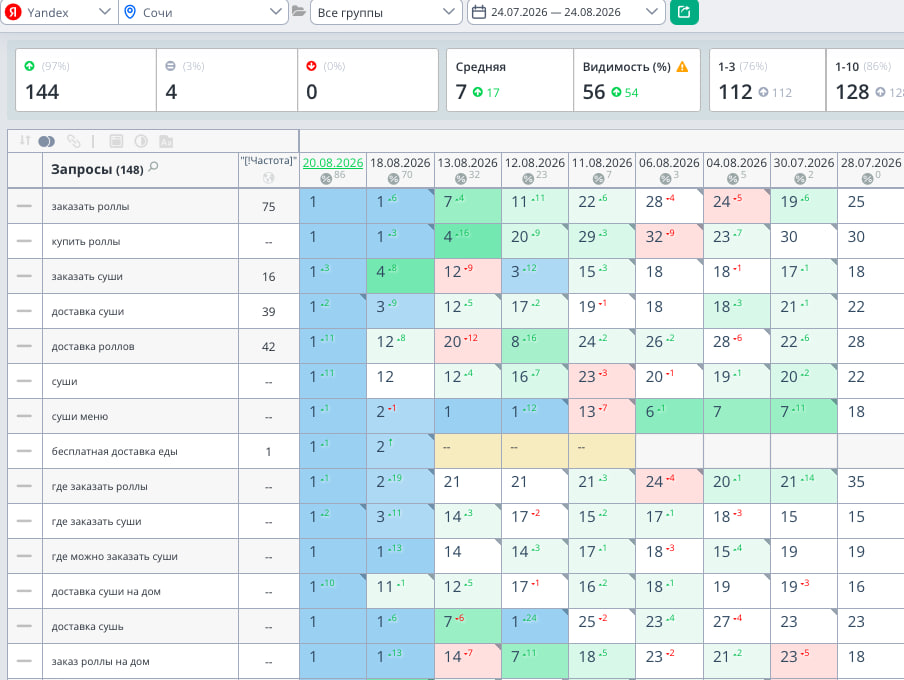Click the percent icon under 13.08.2026
The height and width of the screenshot is (680, 904).
(x=460, y=179)
